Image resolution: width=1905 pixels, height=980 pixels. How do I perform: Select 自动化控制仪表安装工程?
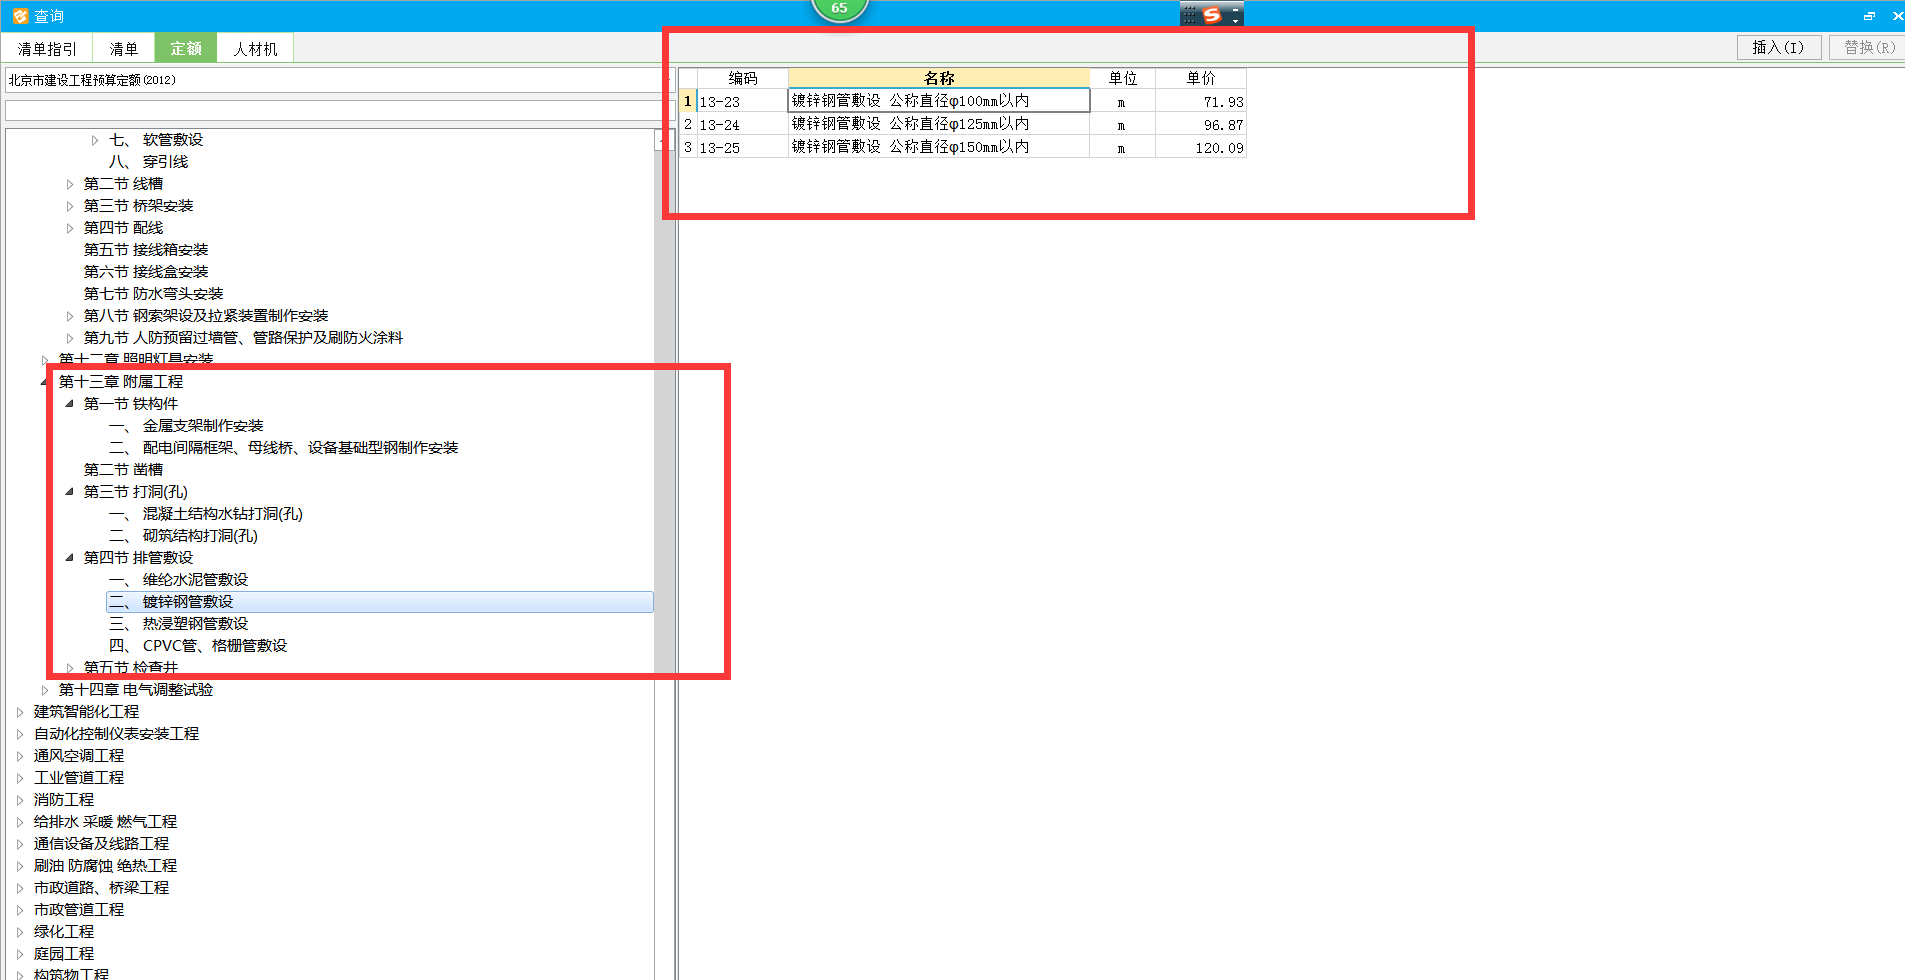116,734
